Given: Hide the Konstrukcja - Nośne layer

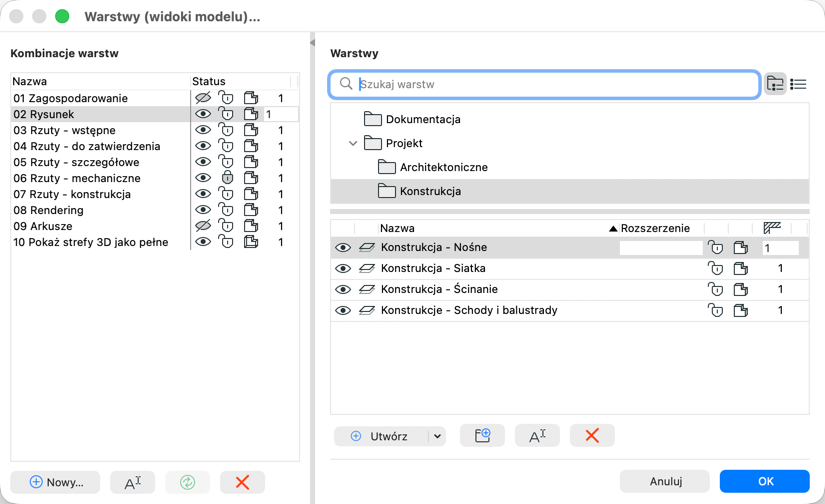Looking at the screenshot, I should click(x=343, y=247).
